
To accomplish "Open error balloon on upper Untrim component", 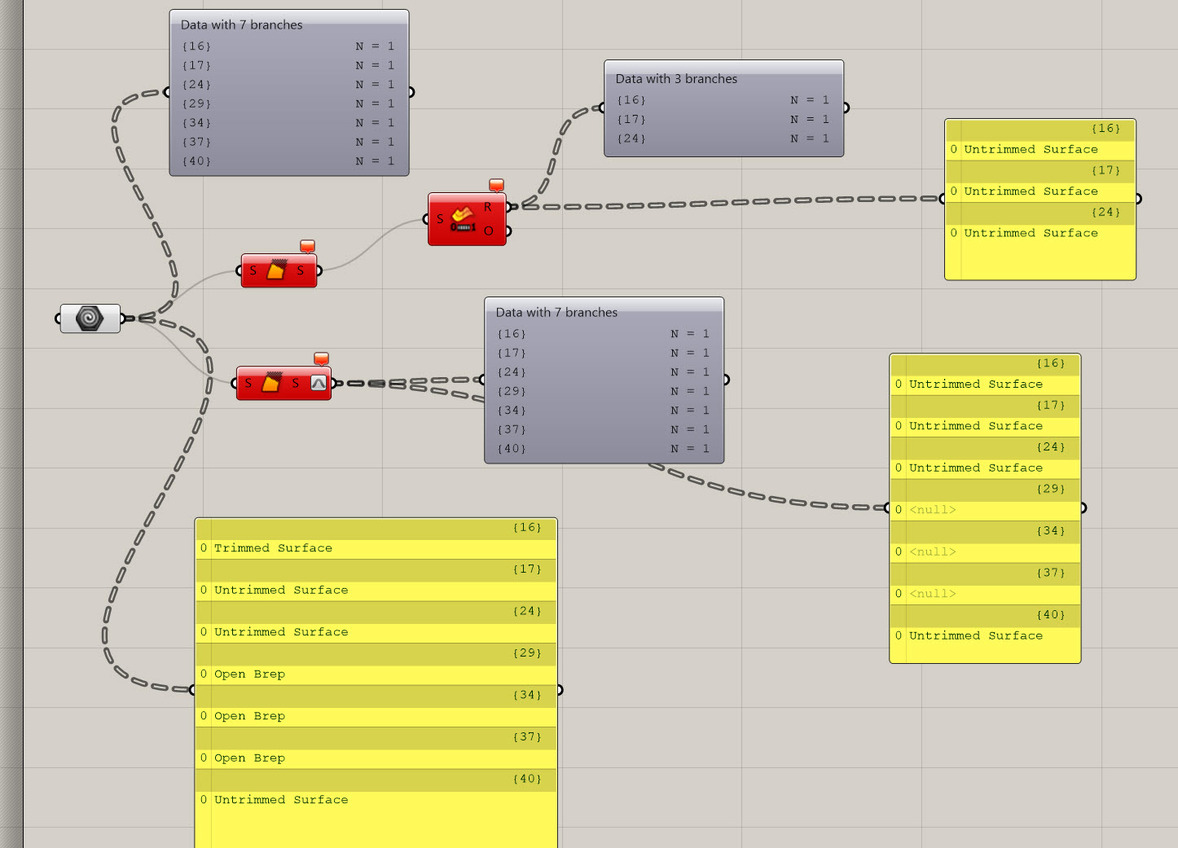I will (307, 246).
